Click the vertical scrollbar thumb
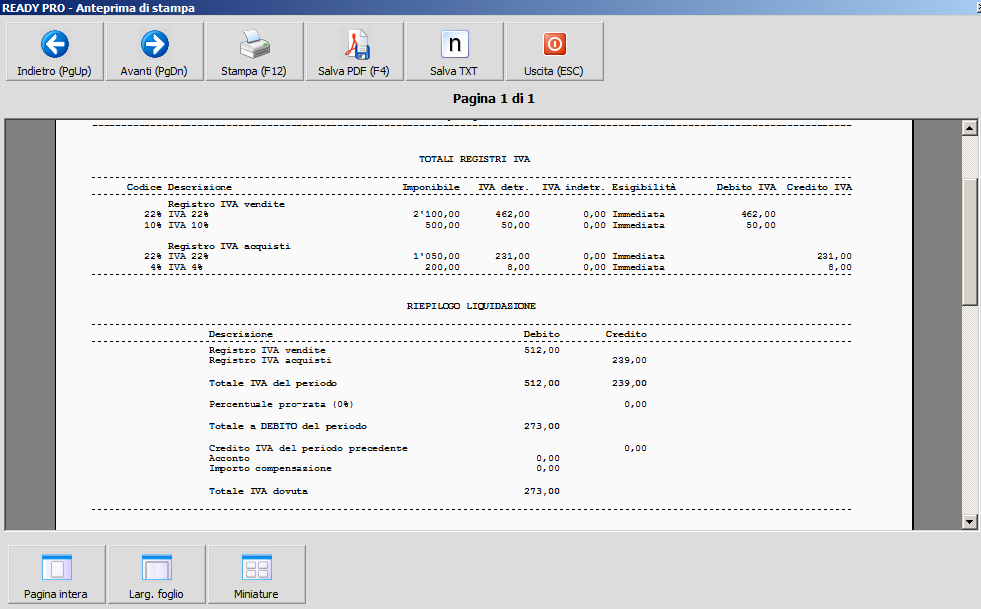The height and width of the screenshot is (609, 981). point(969,241)
